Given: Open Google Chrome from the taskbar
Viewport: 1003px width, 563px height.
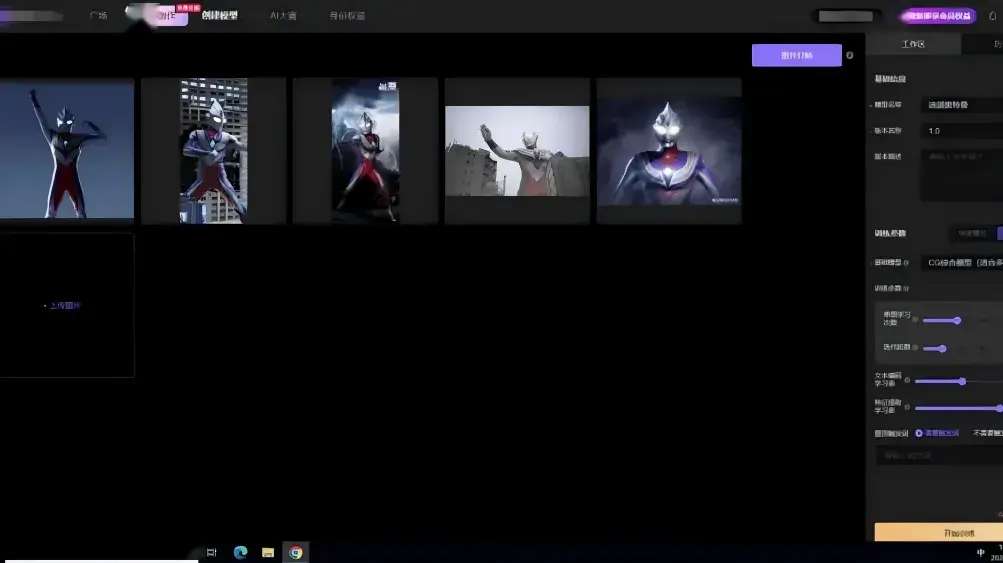Looking at the screenshot, I should coord(296,552).
